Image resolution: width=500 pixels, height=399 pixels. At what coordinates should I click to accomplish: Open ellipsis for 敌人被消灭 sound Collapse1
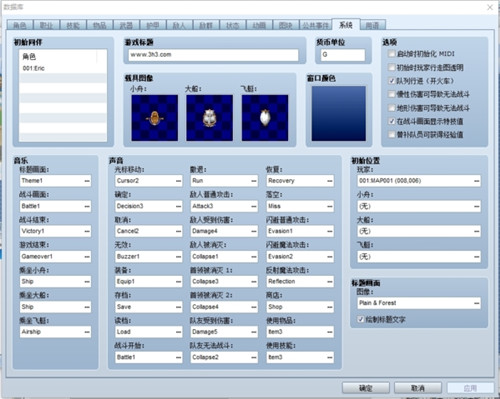[254, 256]
